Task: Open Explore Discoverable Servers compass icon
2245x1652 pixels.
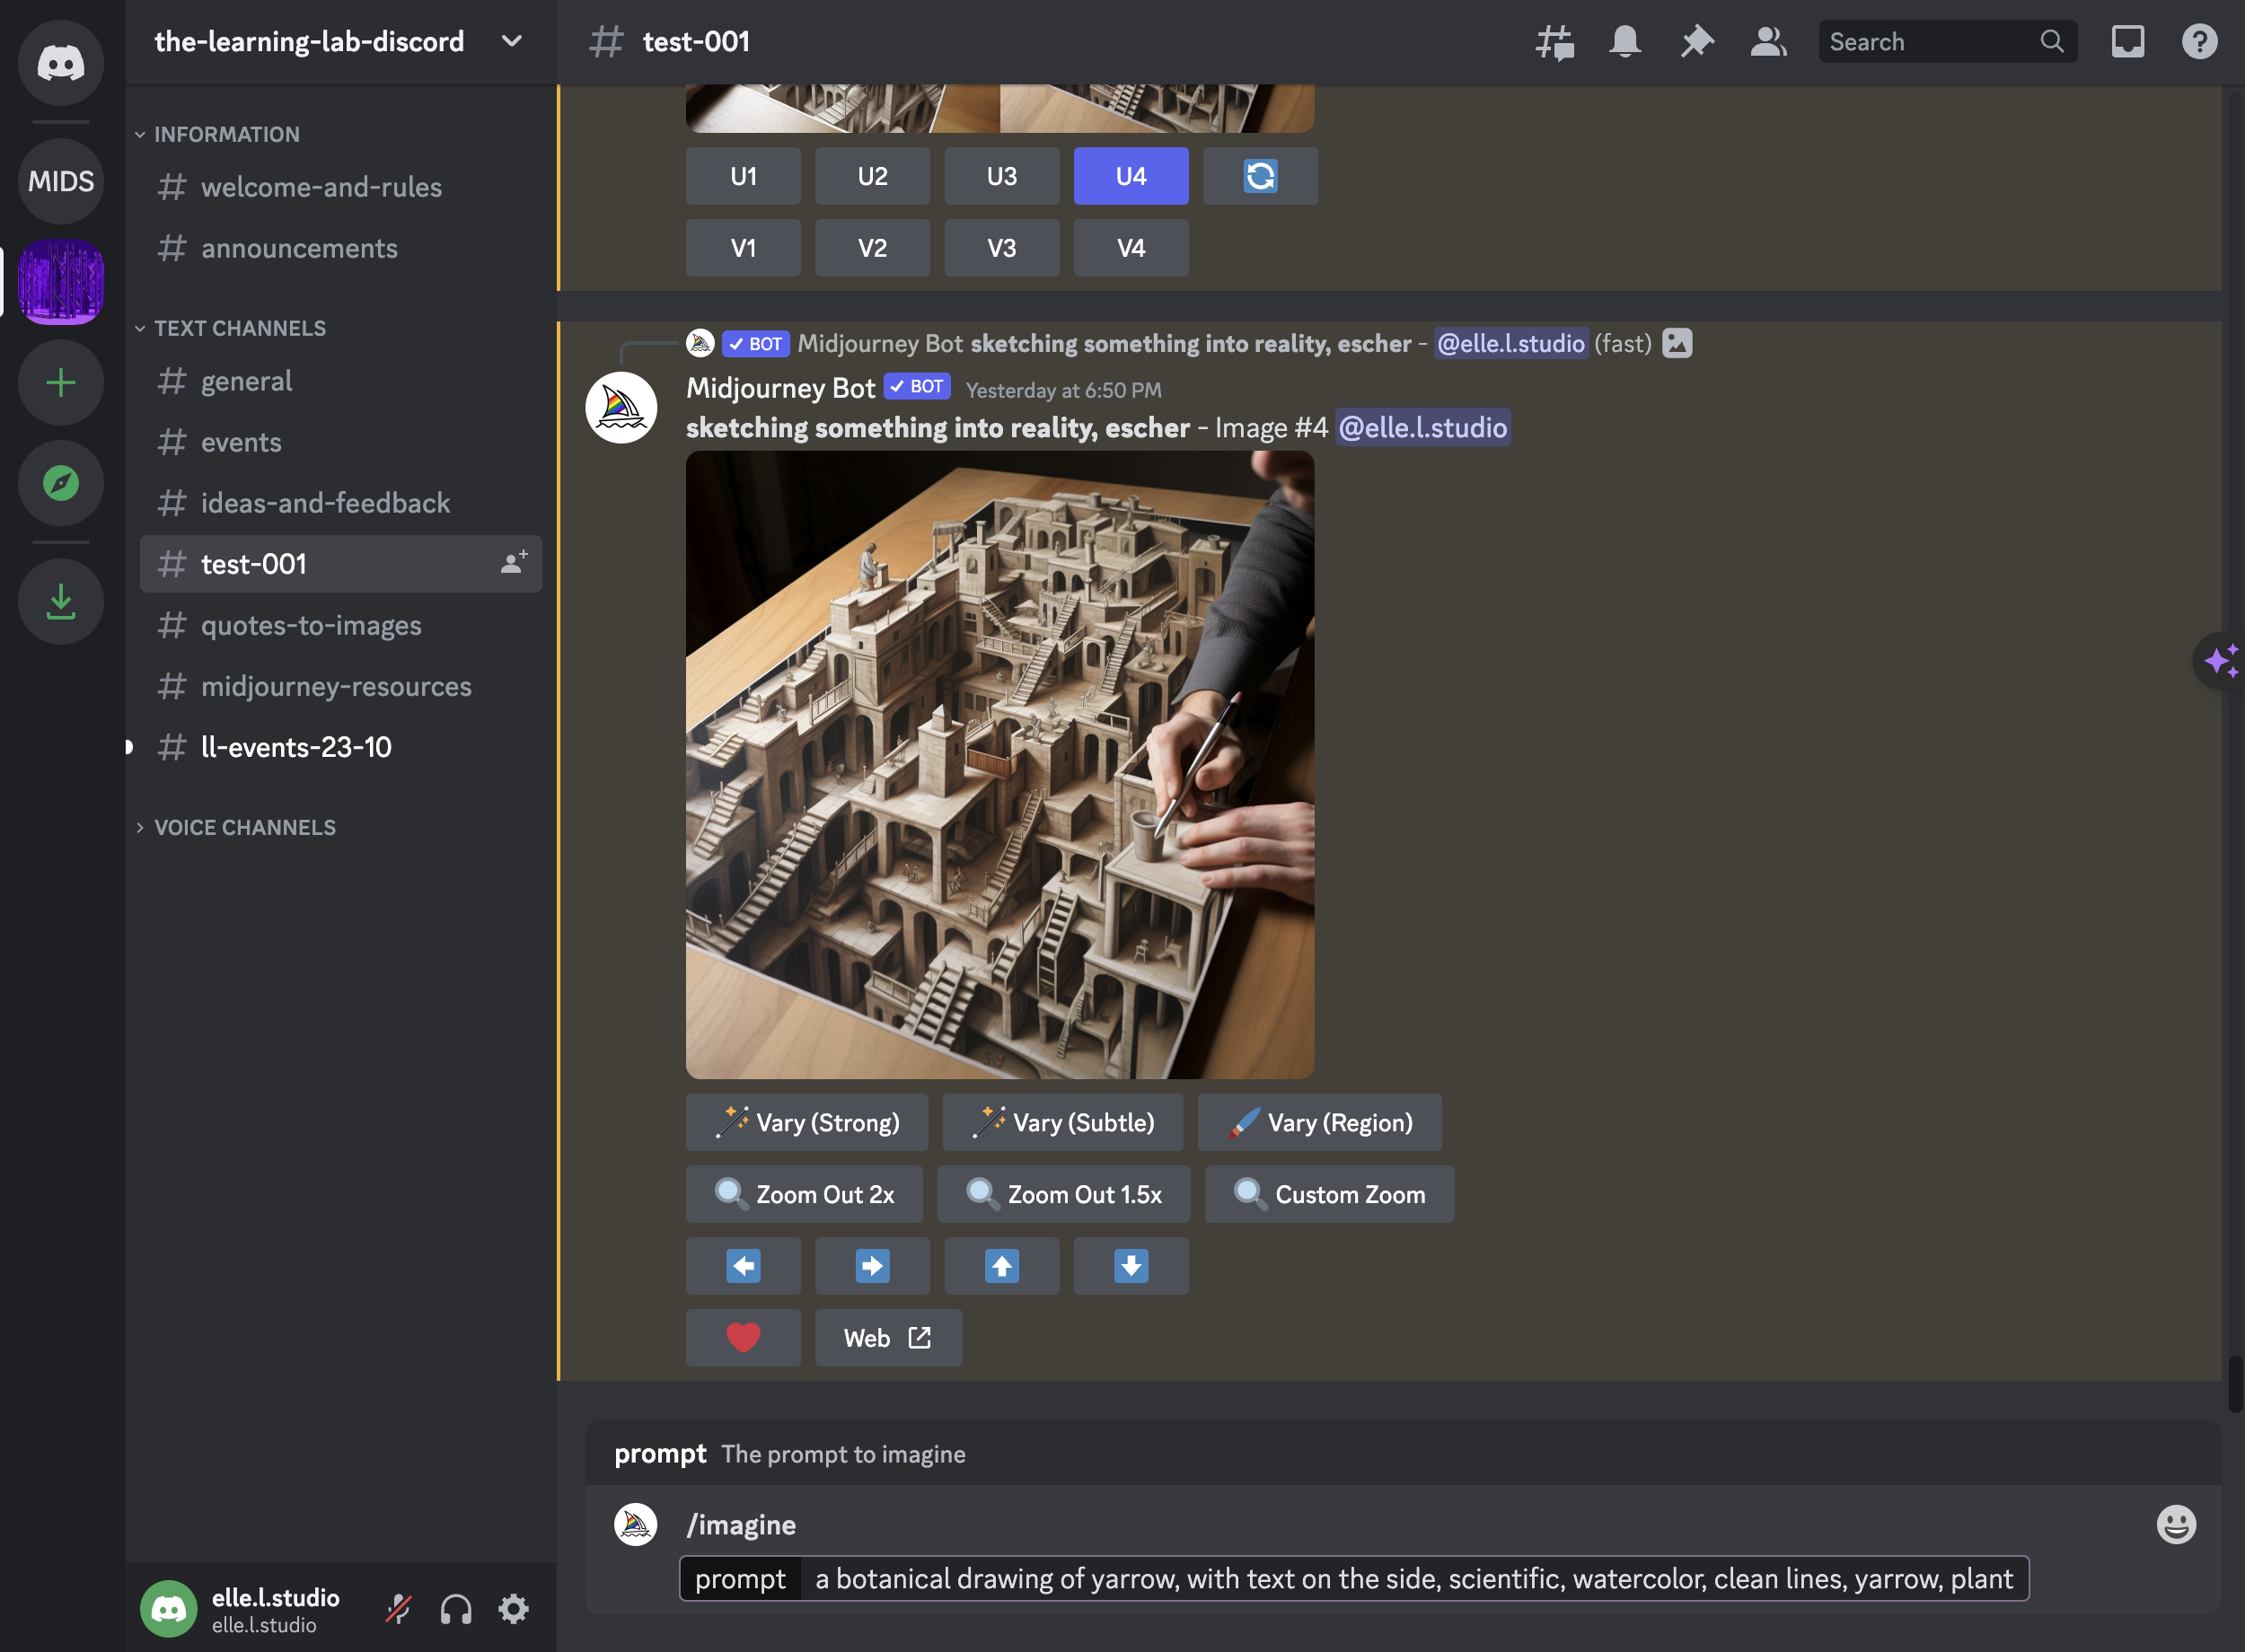Action: (x=61, y=483)
